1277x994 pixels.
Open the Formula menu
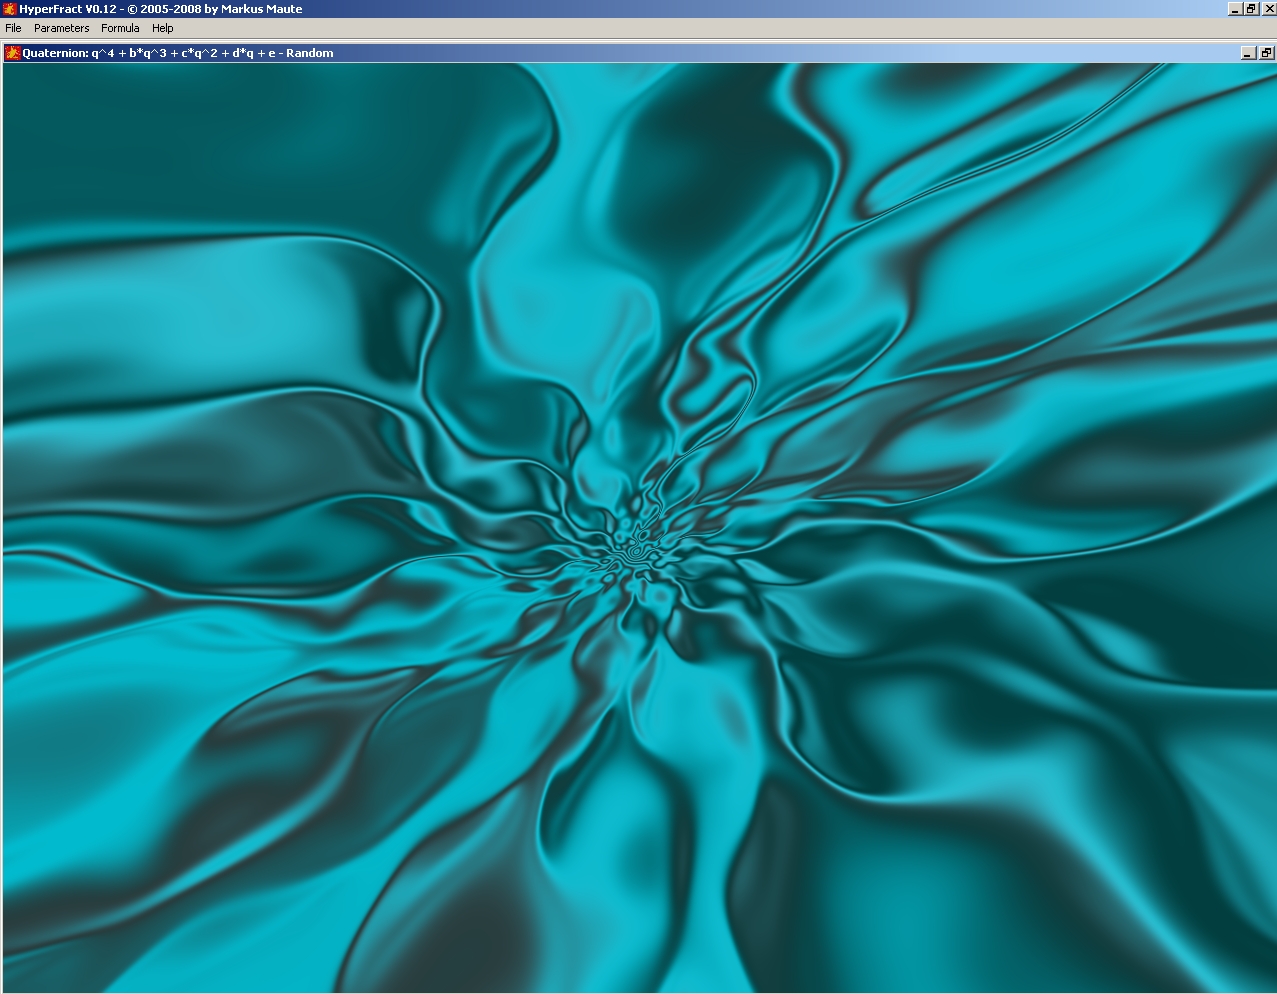120,28
